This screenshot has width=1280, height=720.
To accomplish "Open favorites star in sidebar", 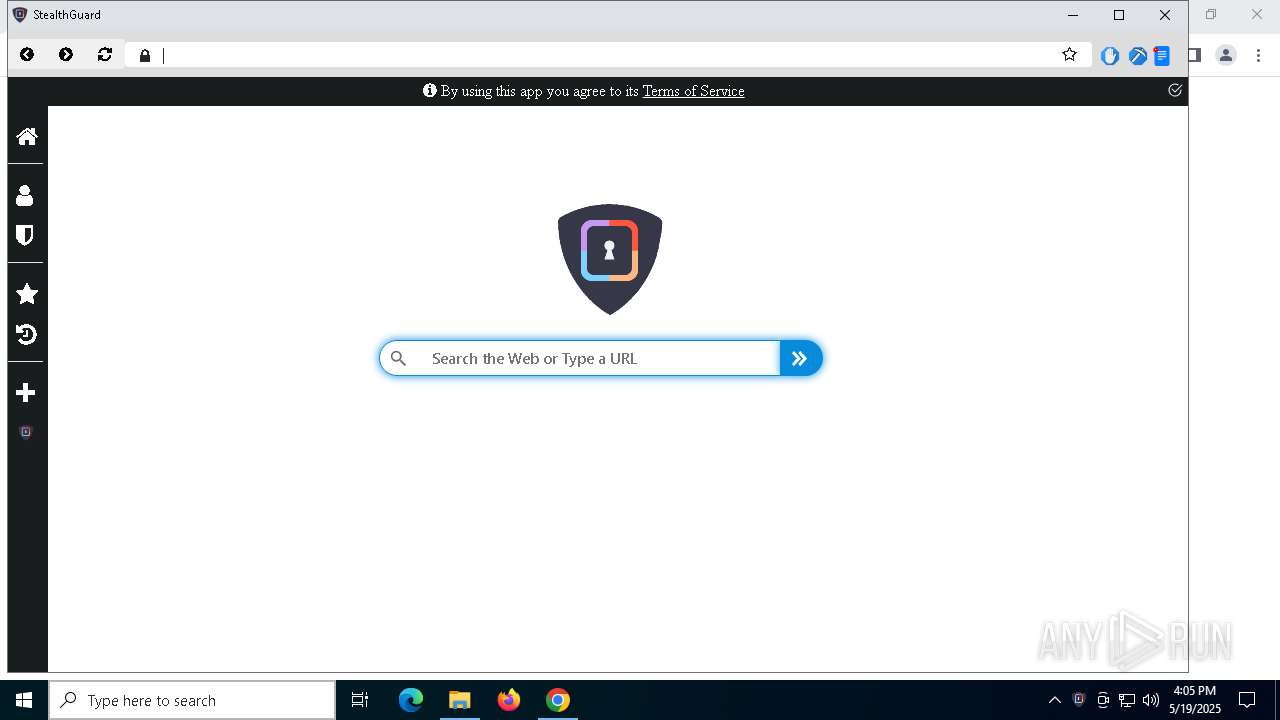I will coord(27,294).
